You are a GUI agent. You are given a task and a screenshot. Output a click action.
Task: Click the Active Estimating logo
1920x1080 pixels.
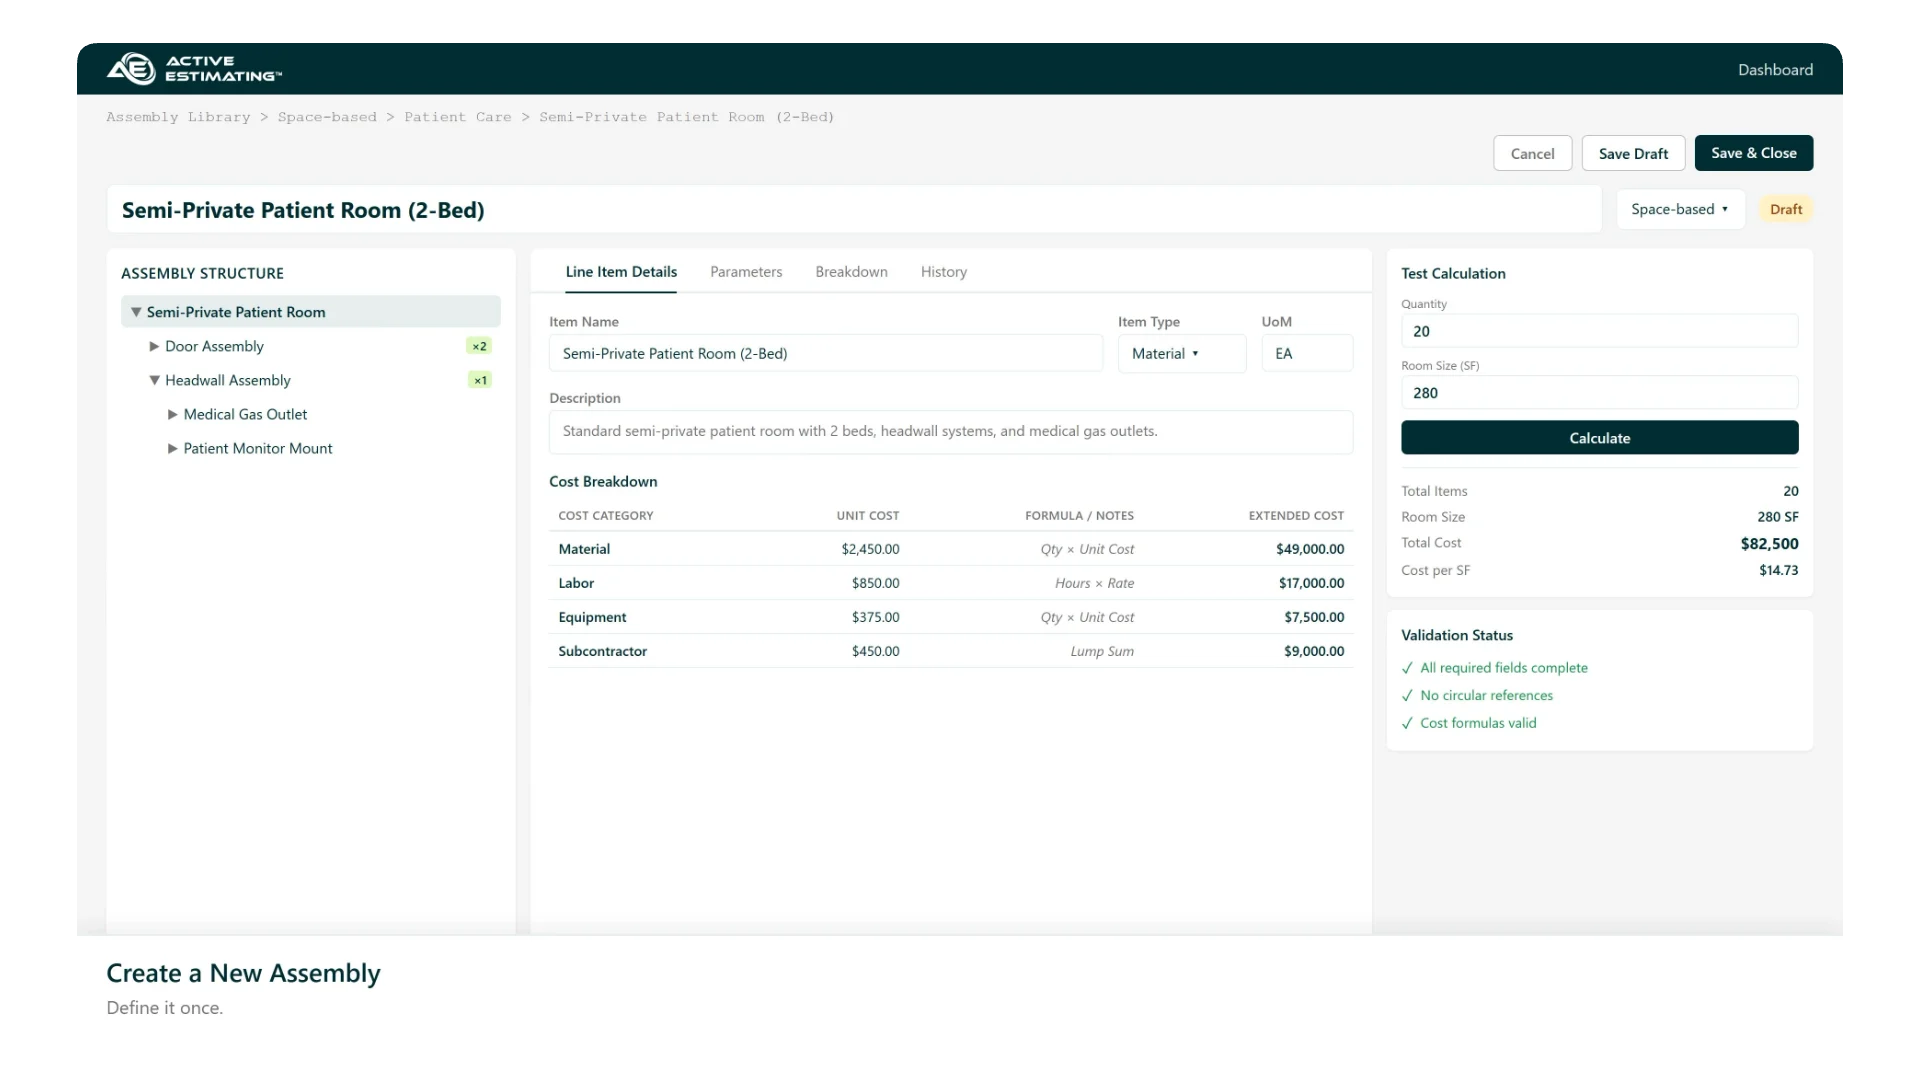(x=194, y=69)
